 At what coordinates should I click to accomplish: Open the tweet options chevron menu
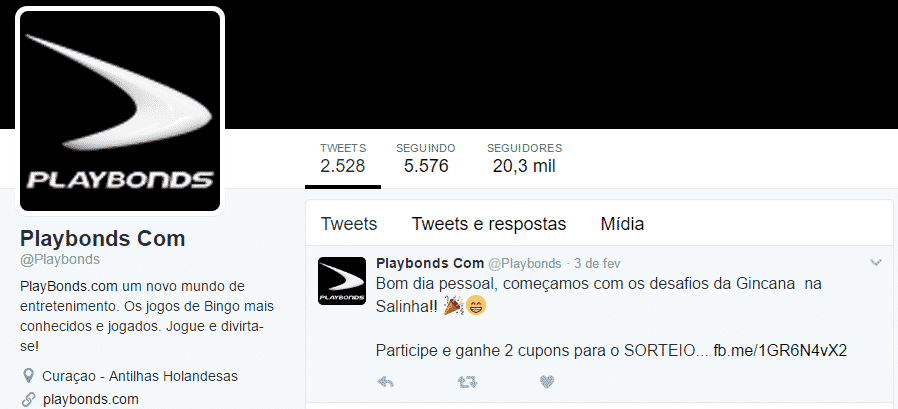click(x=876, y=263)
